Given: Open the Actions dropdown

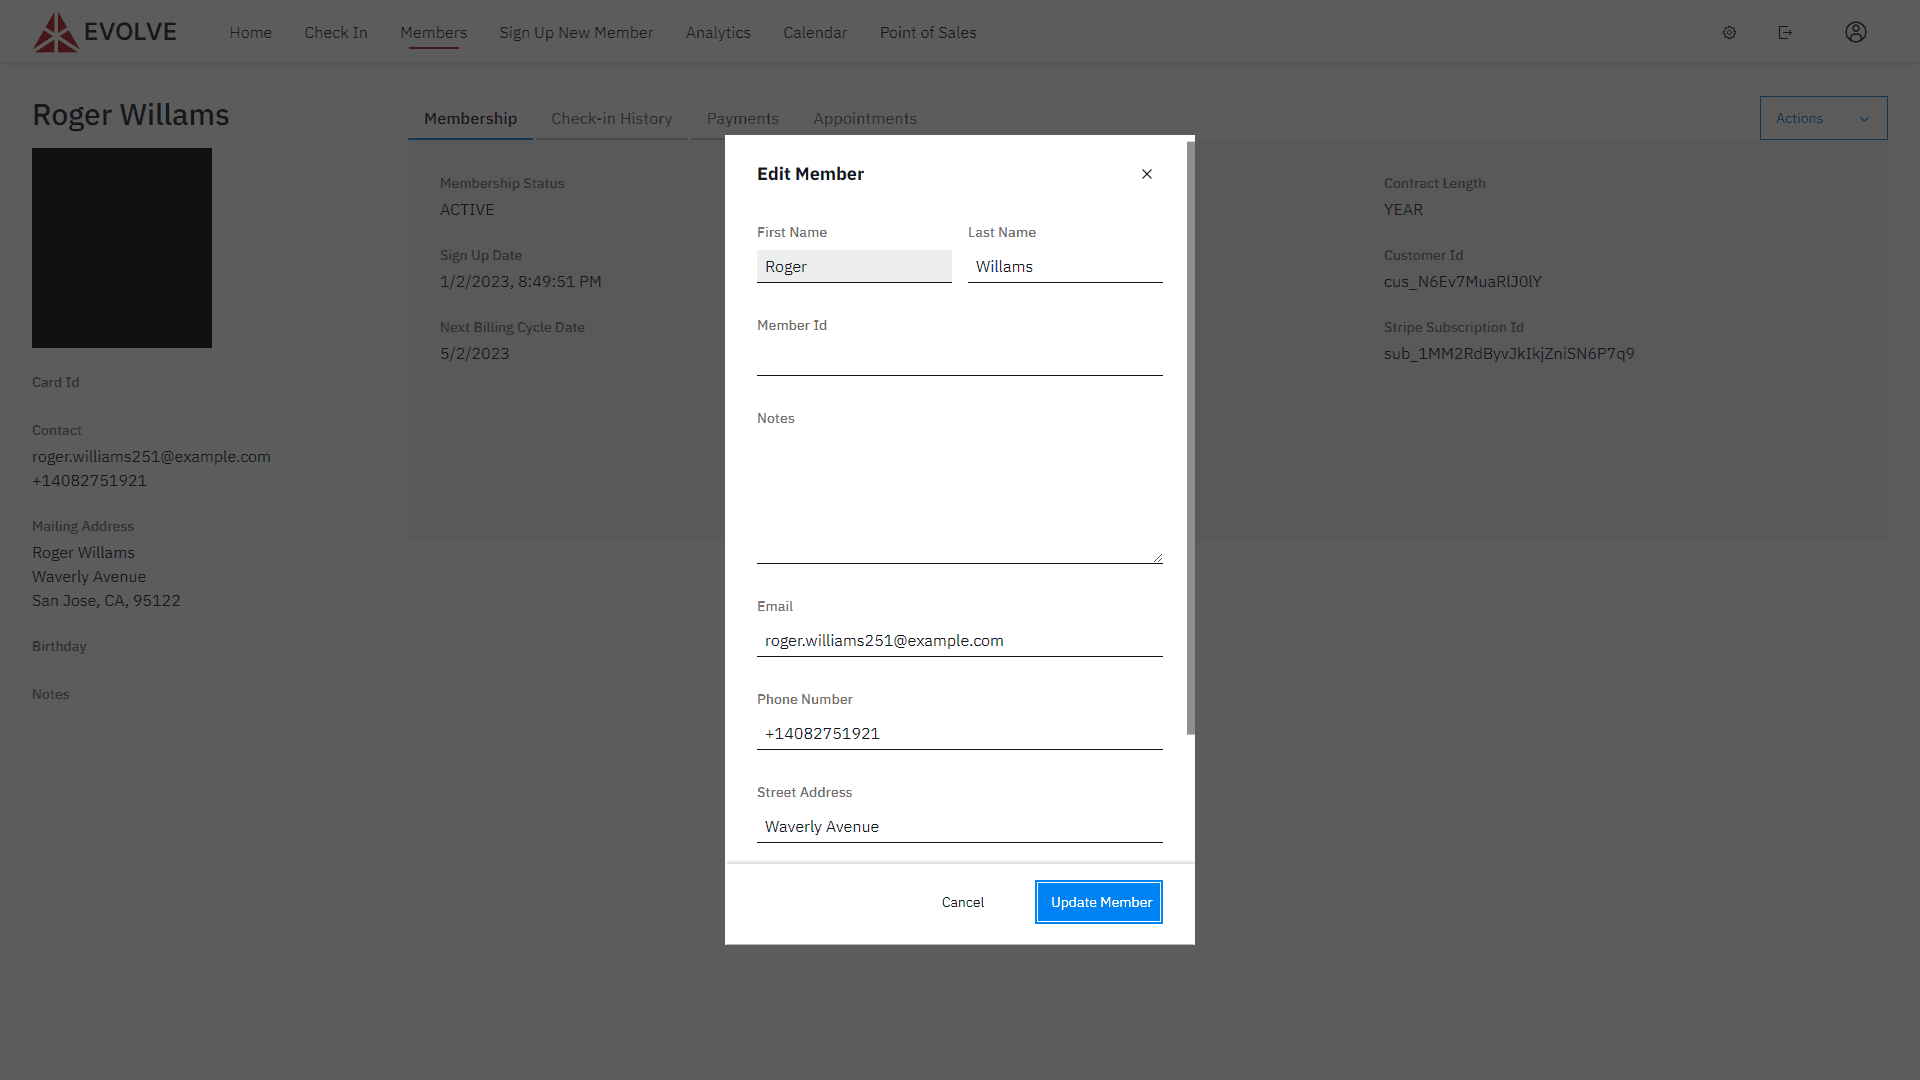Looking at the screenshot, I should point(1800,117).
